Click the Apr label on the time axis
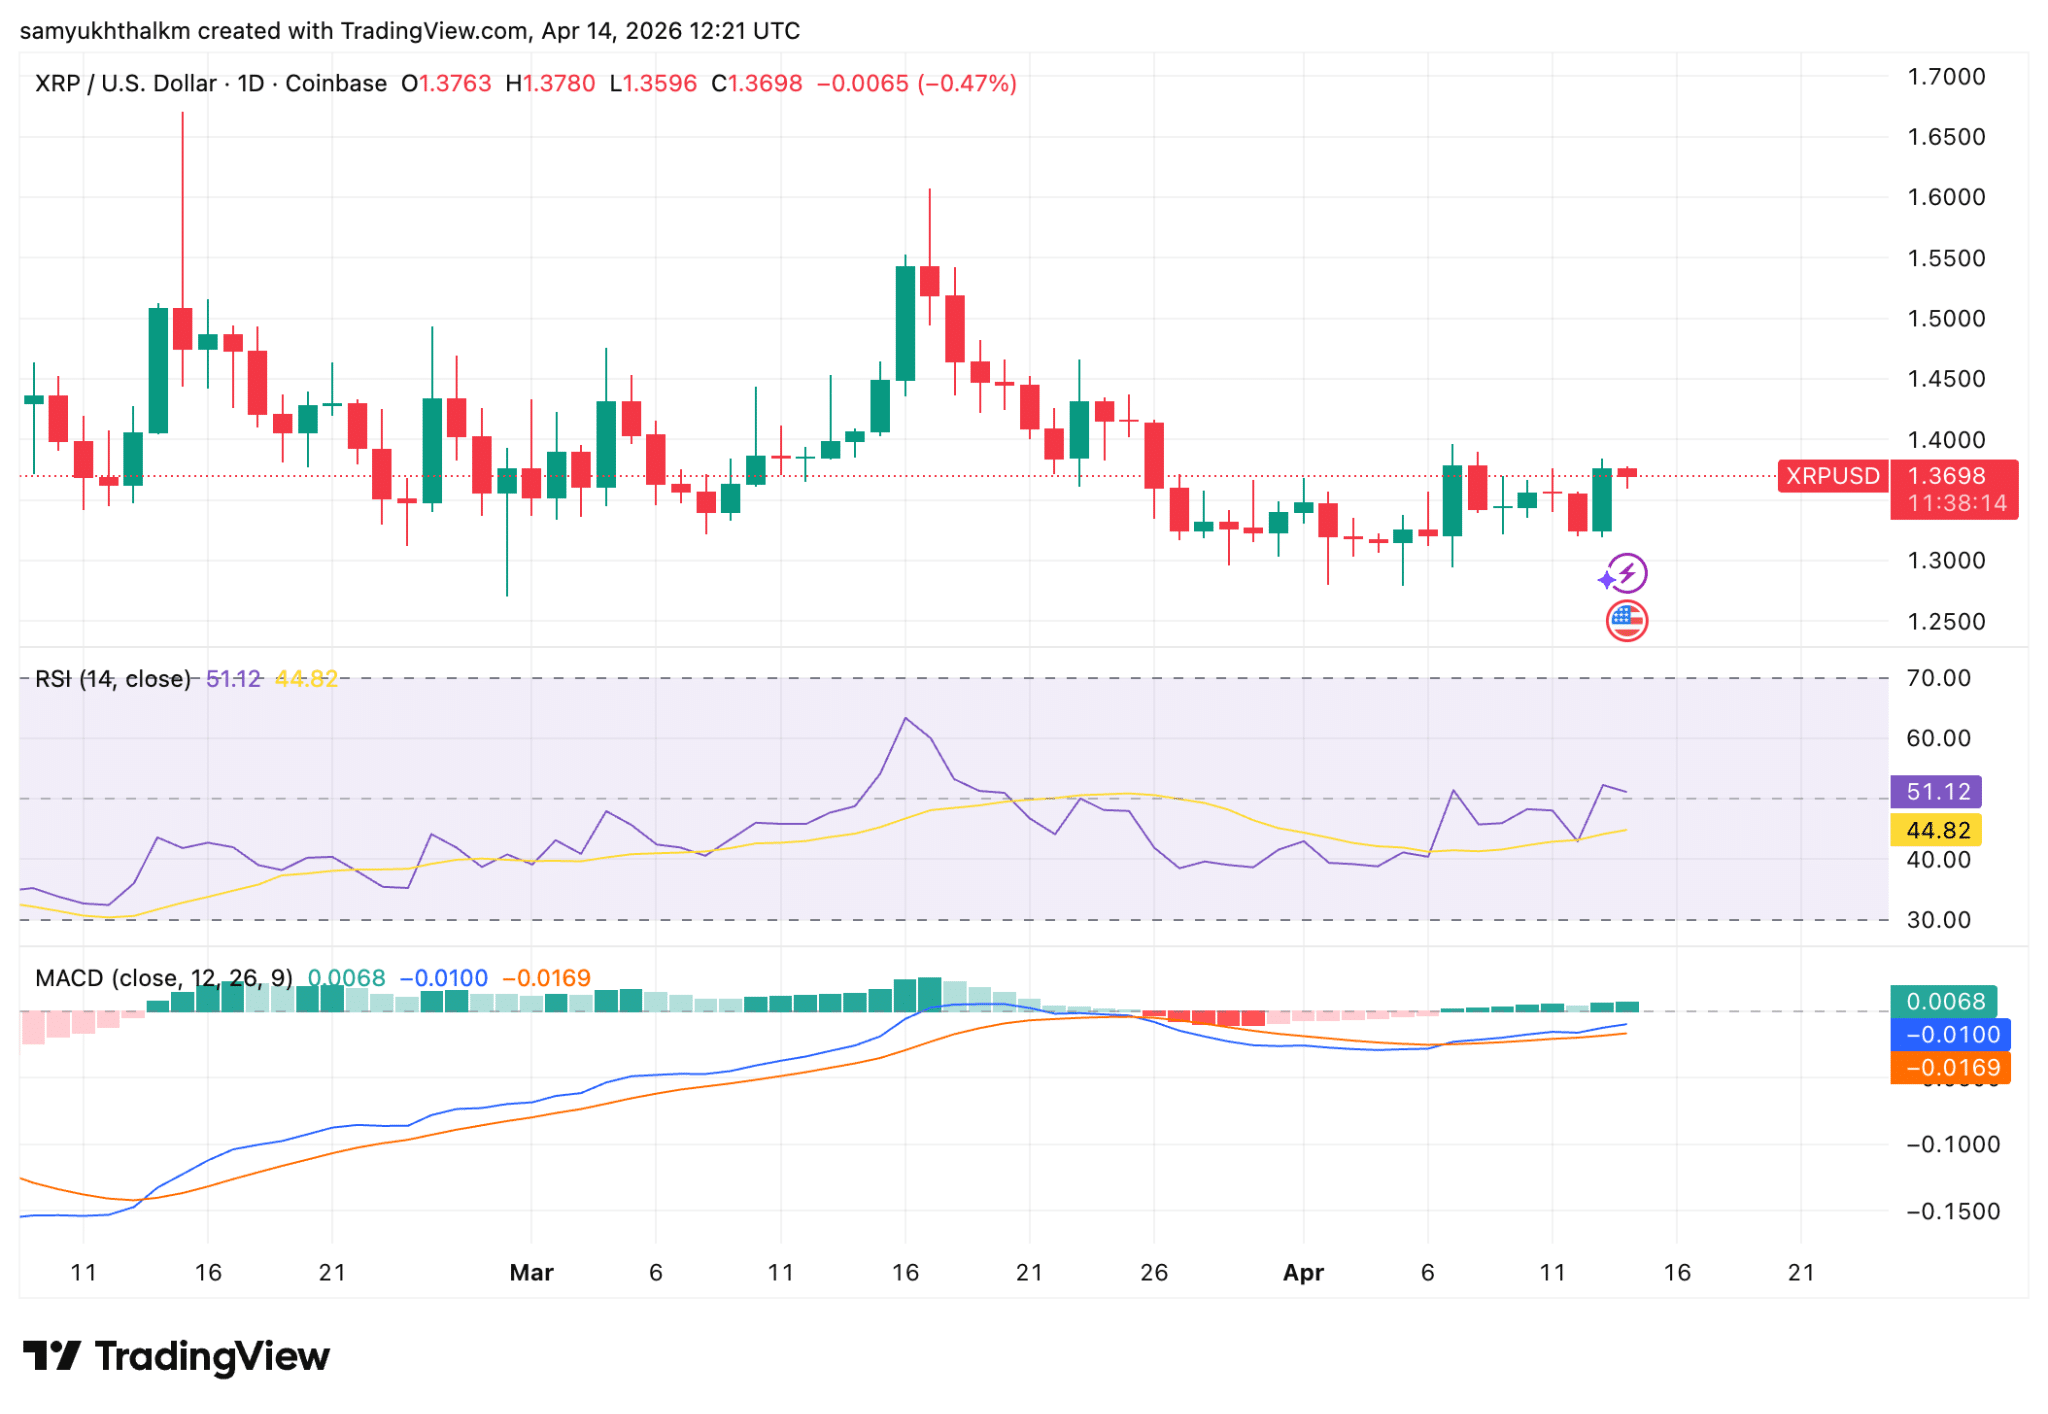Screen dimensions: 2048x1414 [x=1304, y=1273]
